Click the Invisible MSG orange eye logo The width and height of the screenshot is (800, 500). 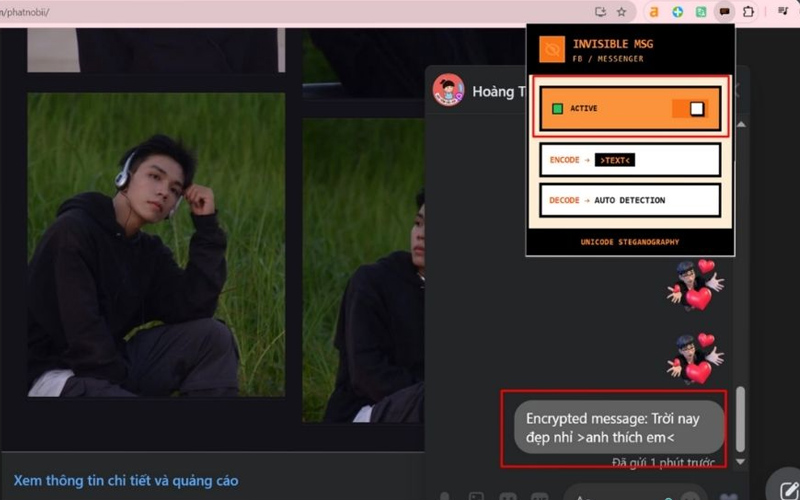pos(552,50)
